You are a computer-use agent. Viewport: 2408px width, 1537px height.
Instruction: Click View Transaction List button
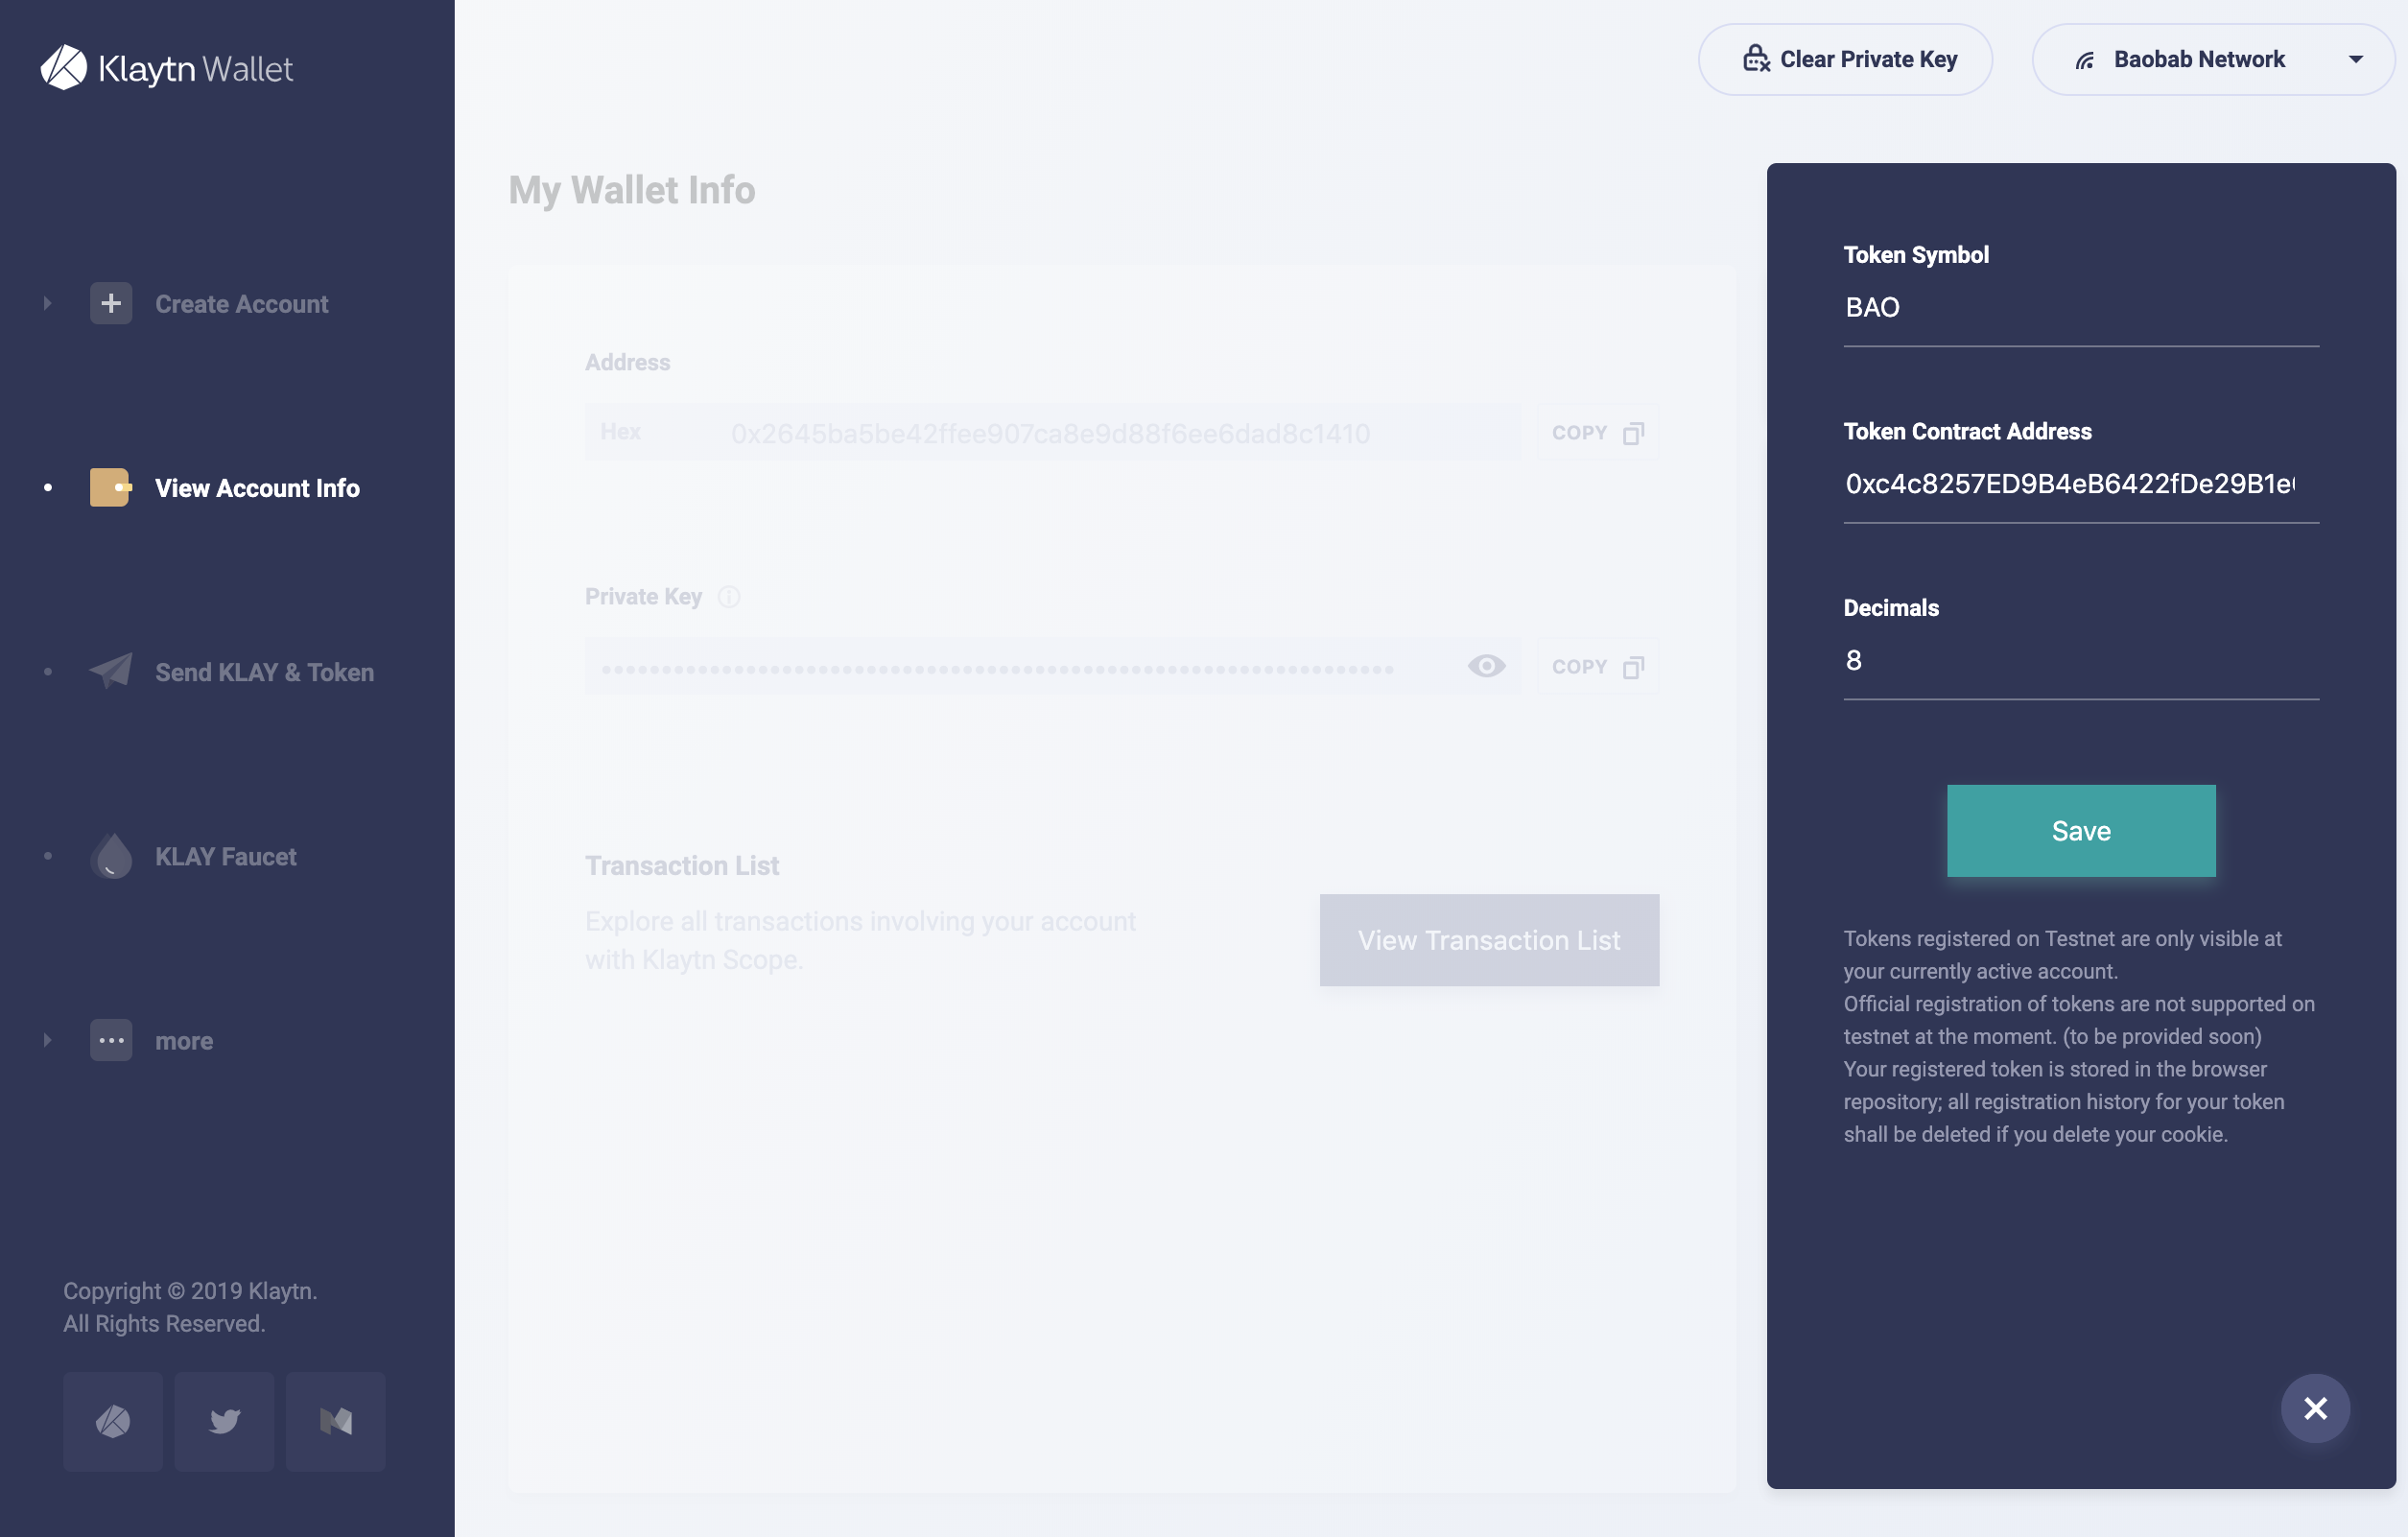pos(1488,938)
